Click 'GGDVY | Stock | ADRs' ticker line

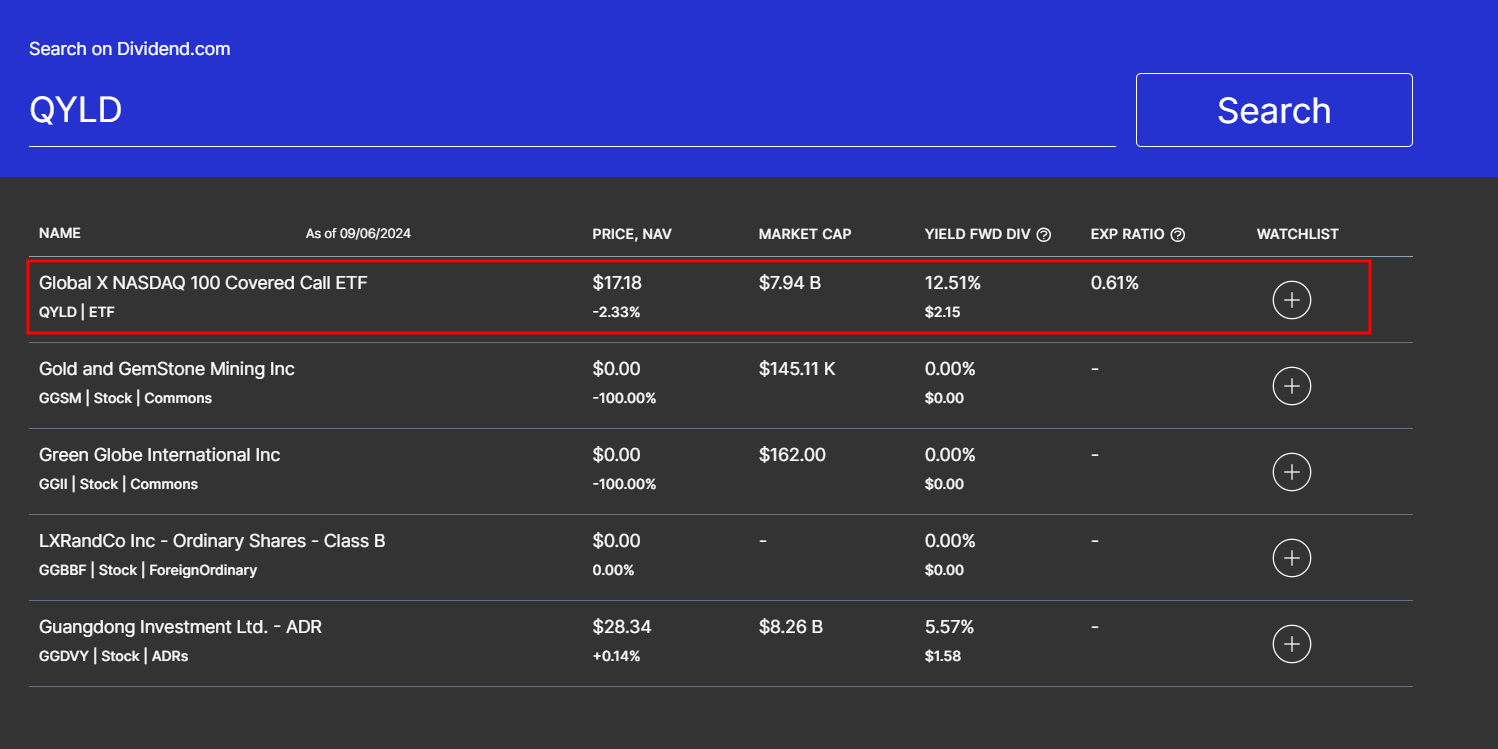[x=114, y=656]
